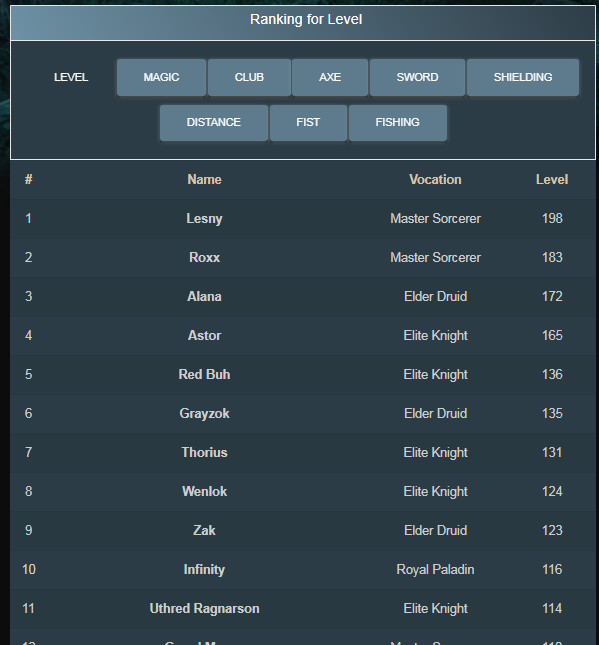
Task: Select Grayzok in the ranking list
Action: 204,413
